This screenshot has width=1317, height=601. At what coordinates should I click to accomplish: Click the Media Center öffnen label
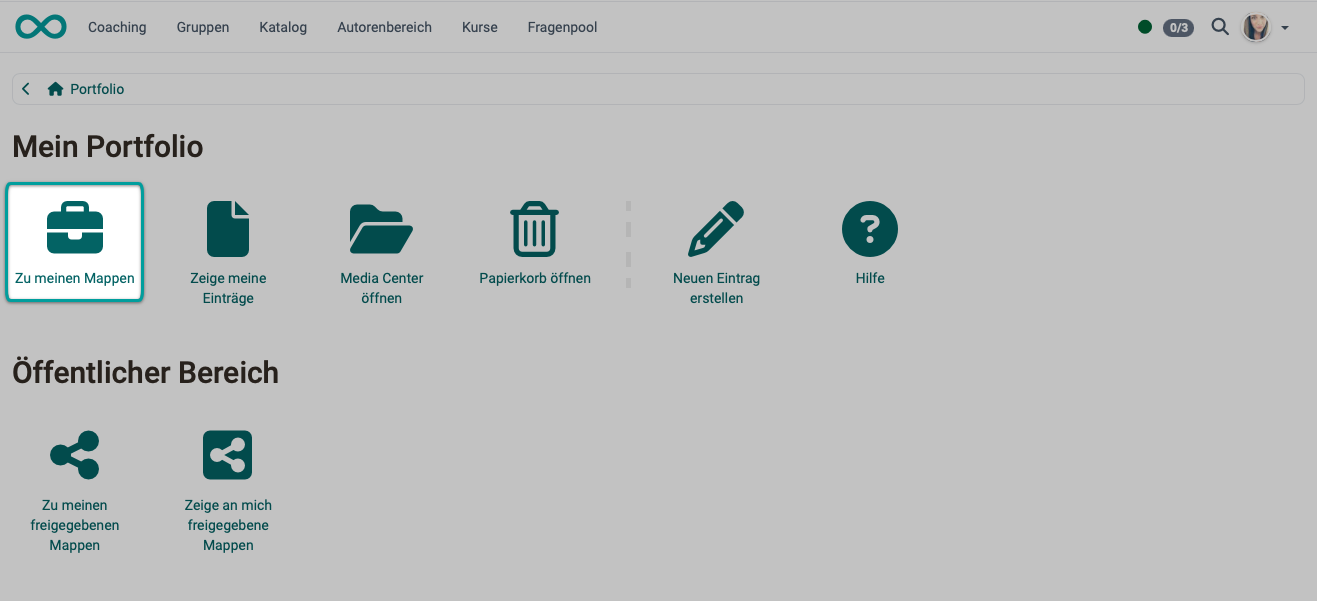click(x=382, y=288)
